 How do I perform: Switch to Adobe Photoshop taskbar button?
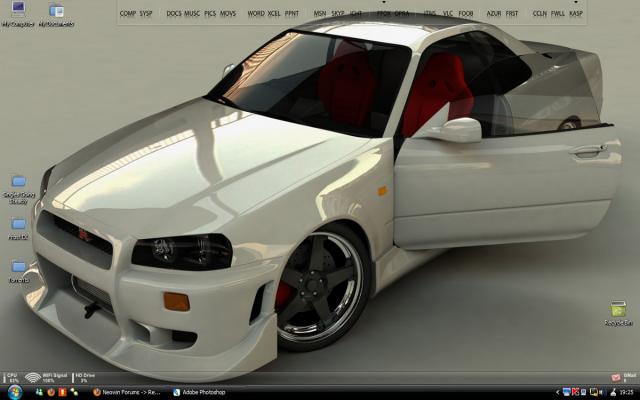(x=199, y=392)
